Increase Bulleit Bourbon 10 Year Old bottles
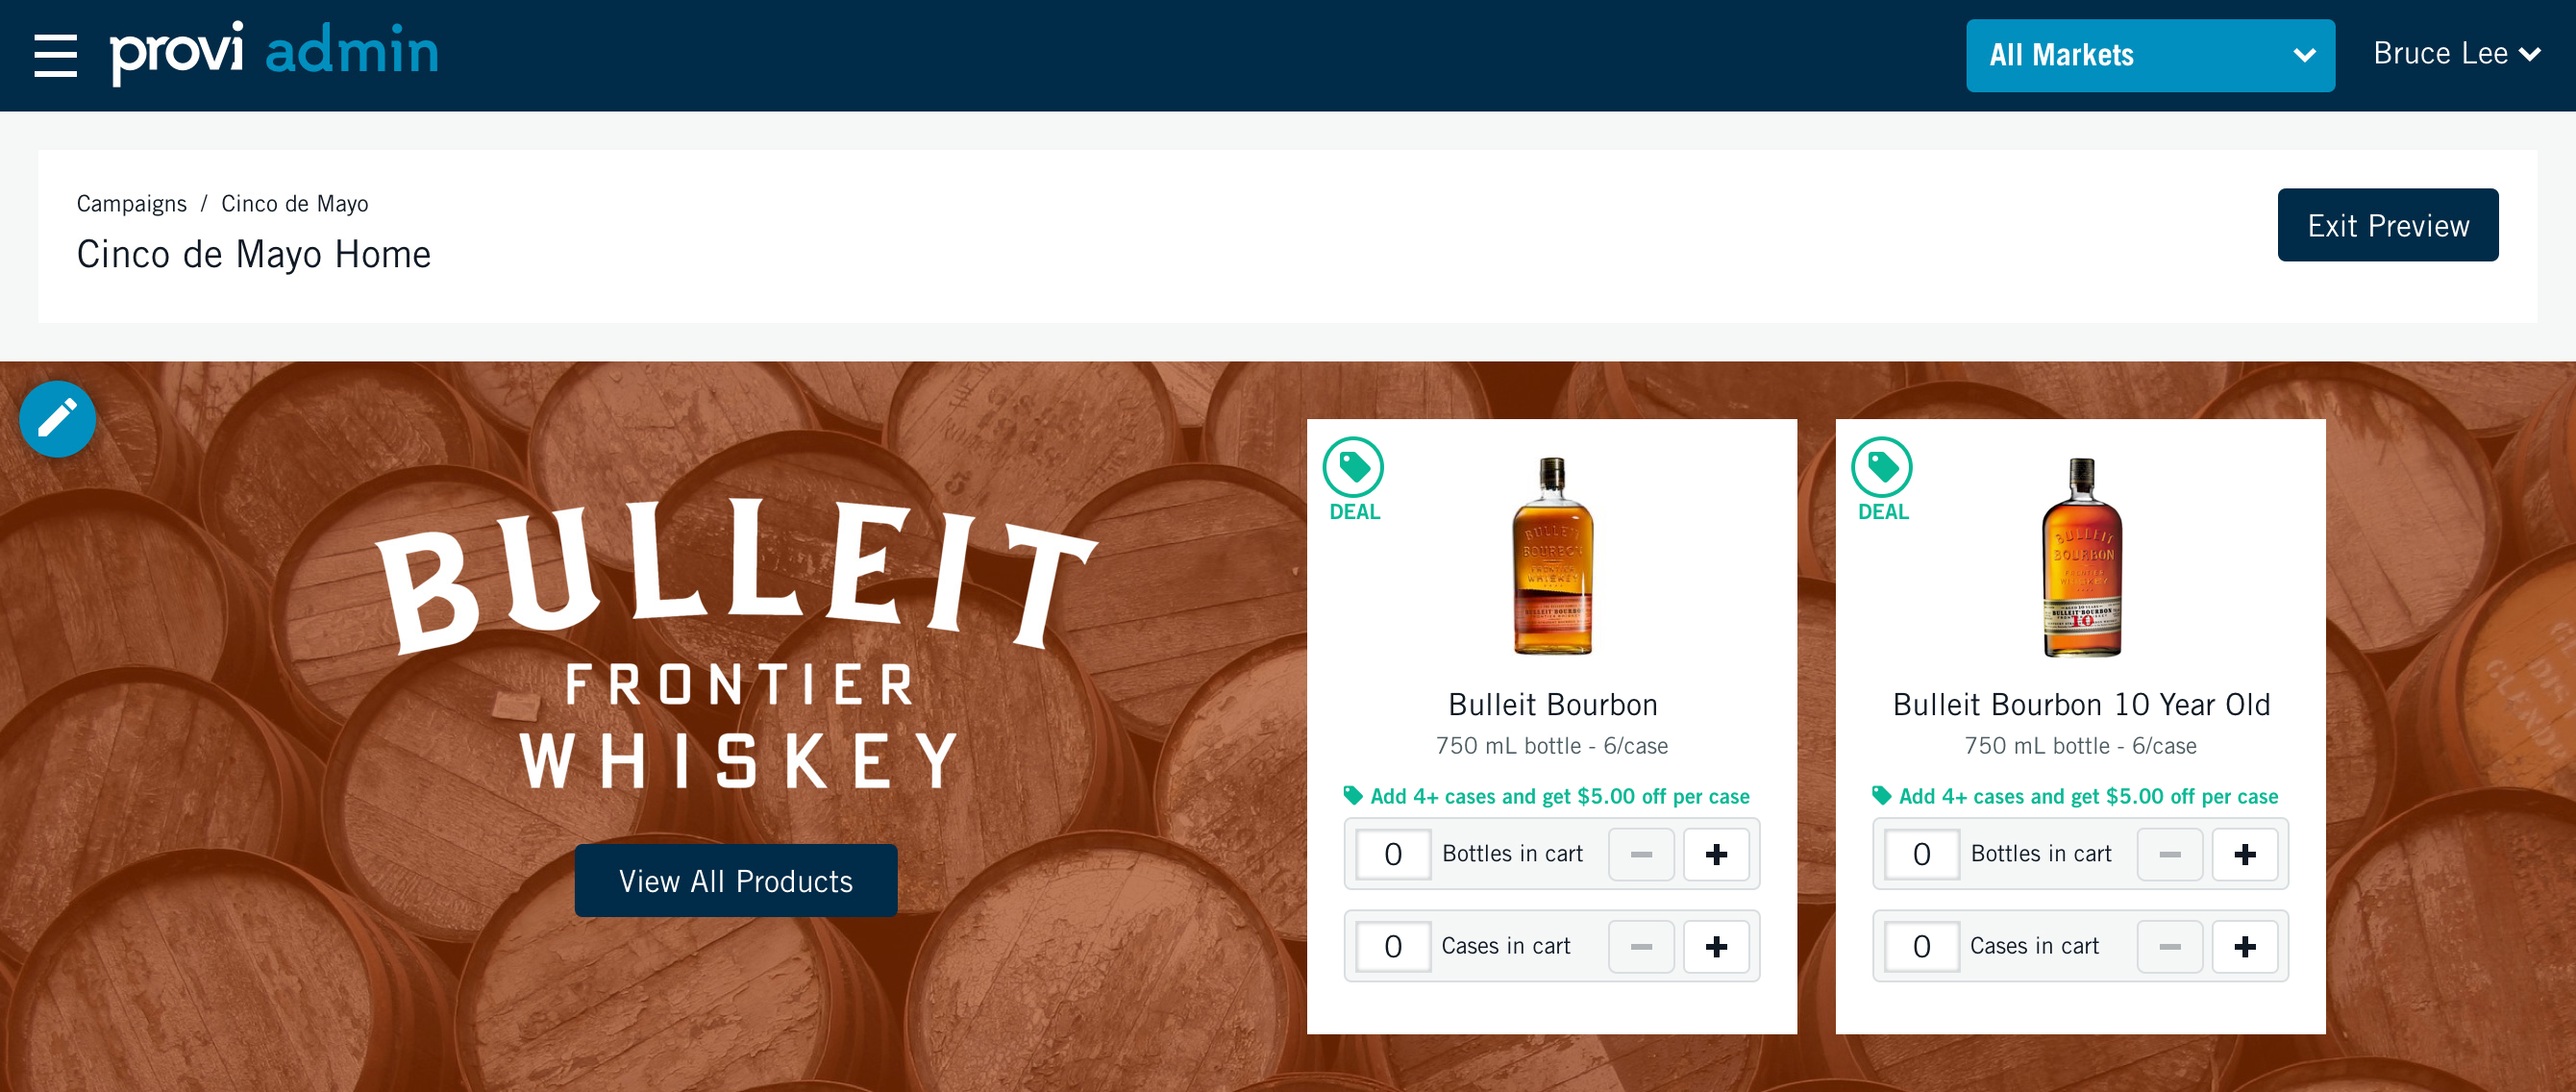Screen dimensions: 2576x1092 pos(2245,854)
